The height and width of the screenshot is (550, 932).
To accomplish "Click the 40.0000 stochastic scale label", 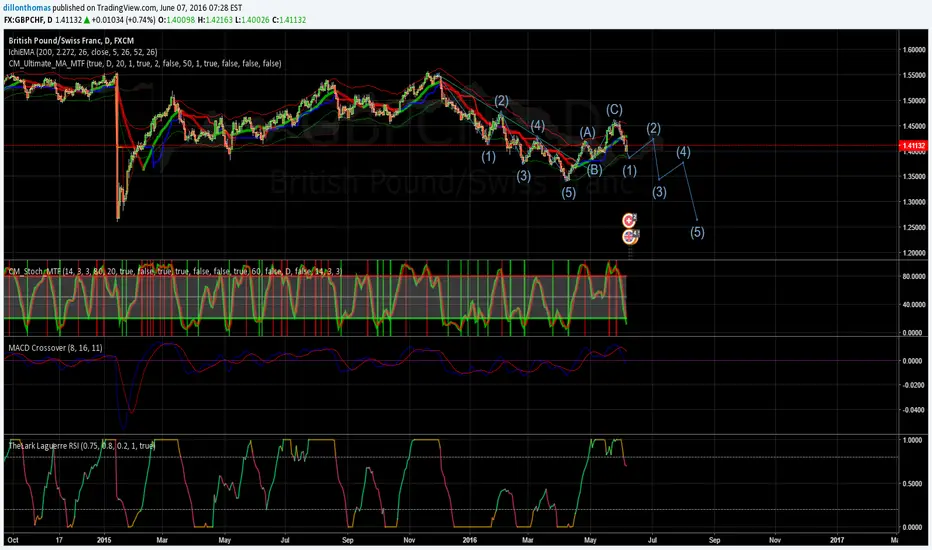I will click(x=914, y=305).
